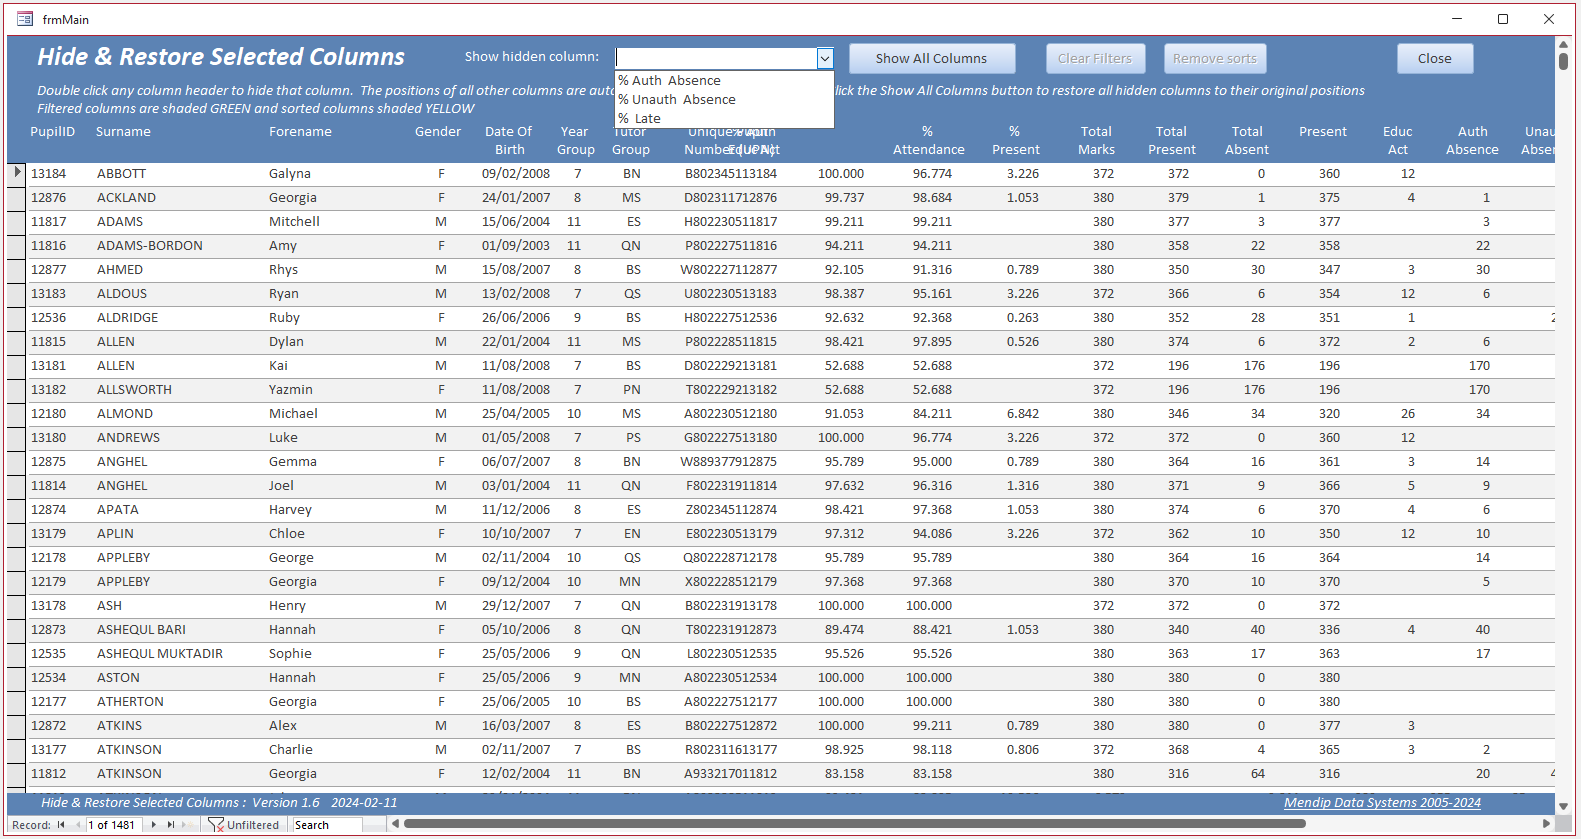This screenshot has width=1581, height=839.
Task: Go to previous record arrow
Action: [77, 825]
